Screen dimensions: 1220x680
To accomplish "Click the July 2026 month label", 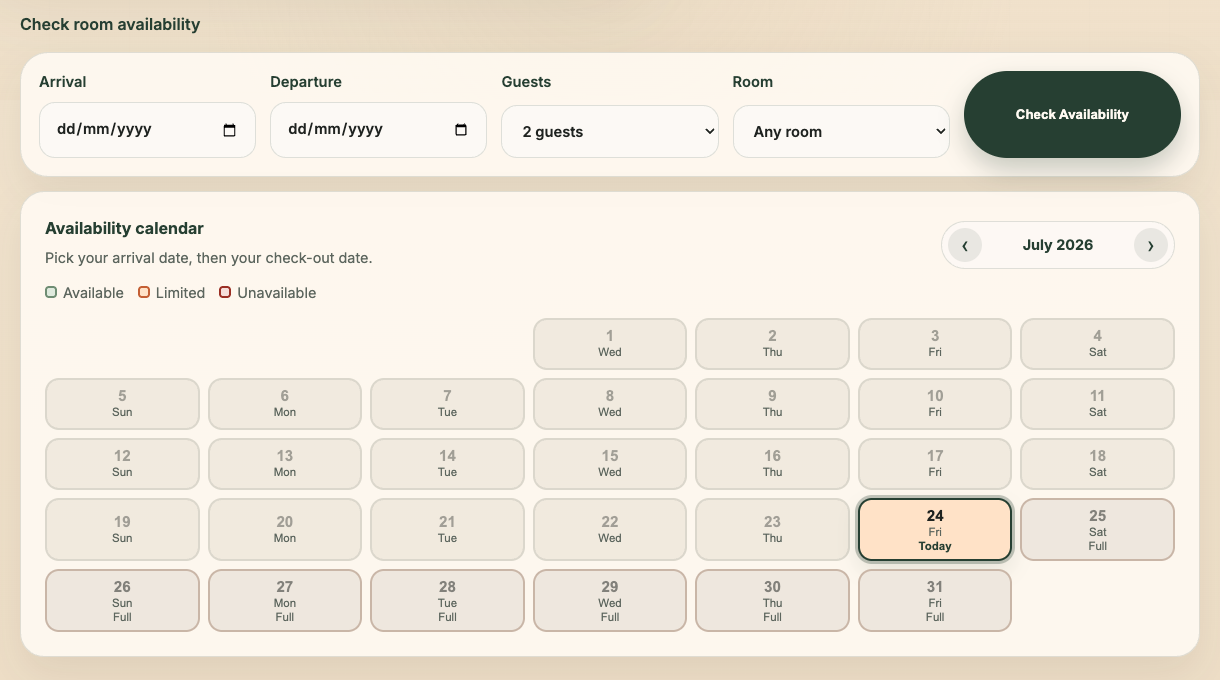I will 1058,245.
